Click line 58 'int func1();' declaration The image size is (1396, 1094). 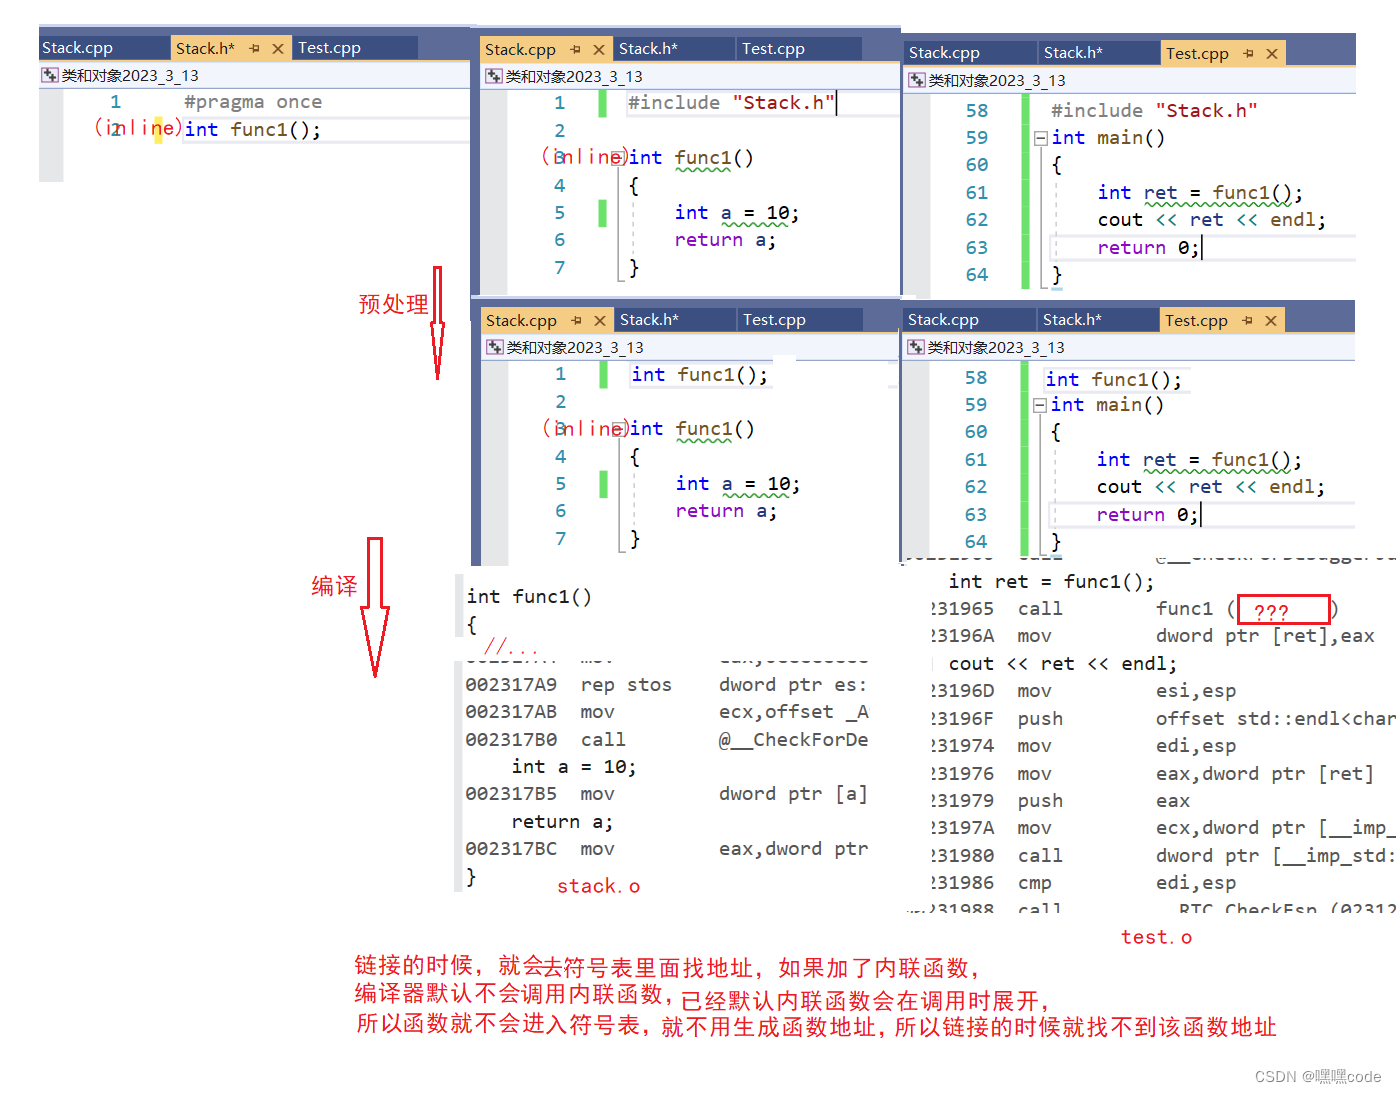point(1113,380)
